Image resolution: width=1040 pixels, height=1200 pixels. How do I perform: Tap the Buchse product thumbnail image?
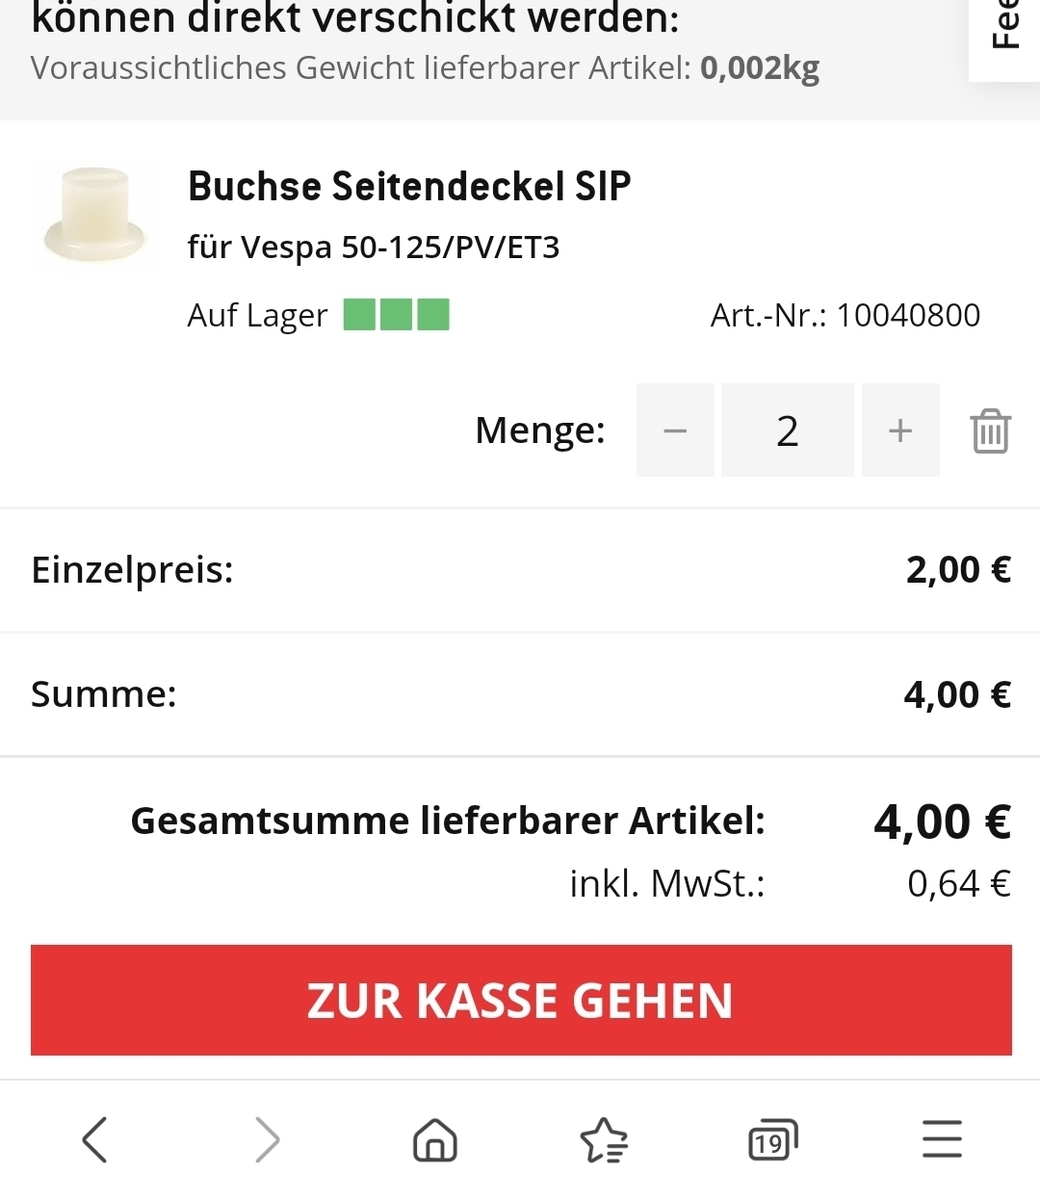tap(94, 217)
